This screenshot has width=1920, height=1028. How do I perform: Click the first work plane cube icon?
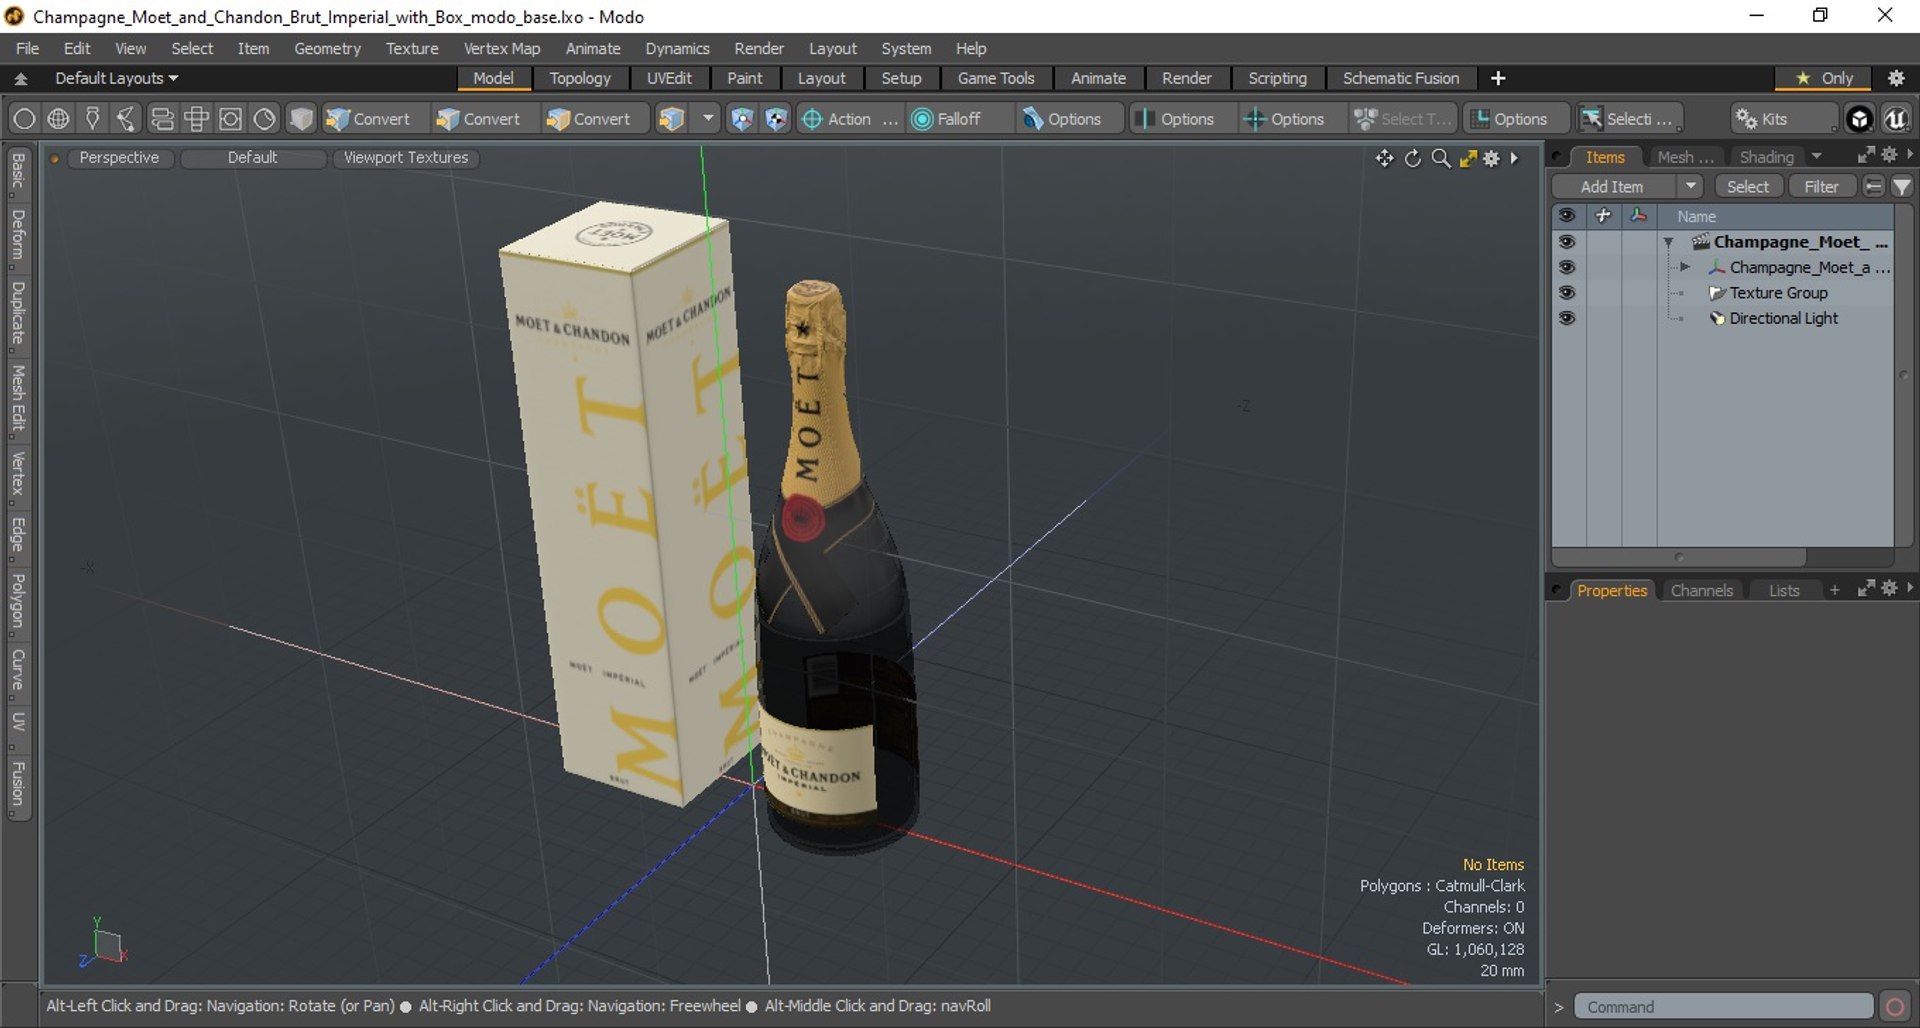742,119
